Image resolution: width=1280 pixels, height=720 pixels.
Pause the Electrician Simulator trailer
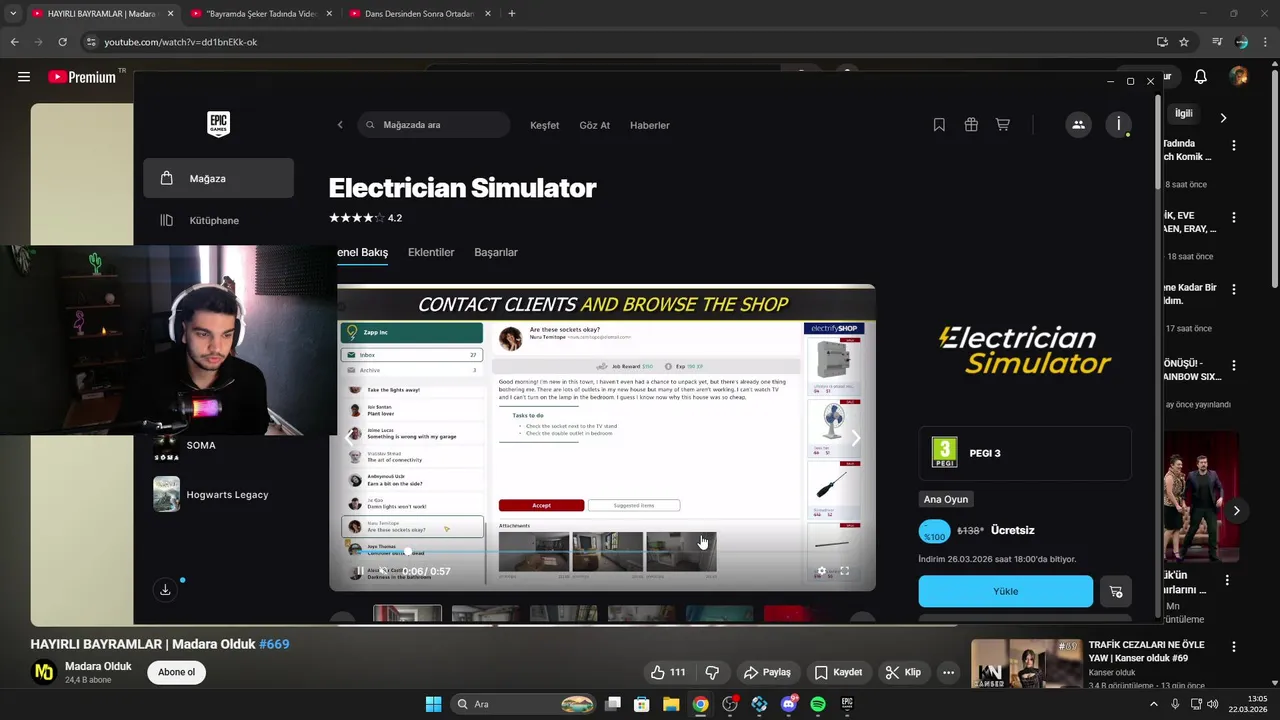pyautogui.click(x=360, y=571)
